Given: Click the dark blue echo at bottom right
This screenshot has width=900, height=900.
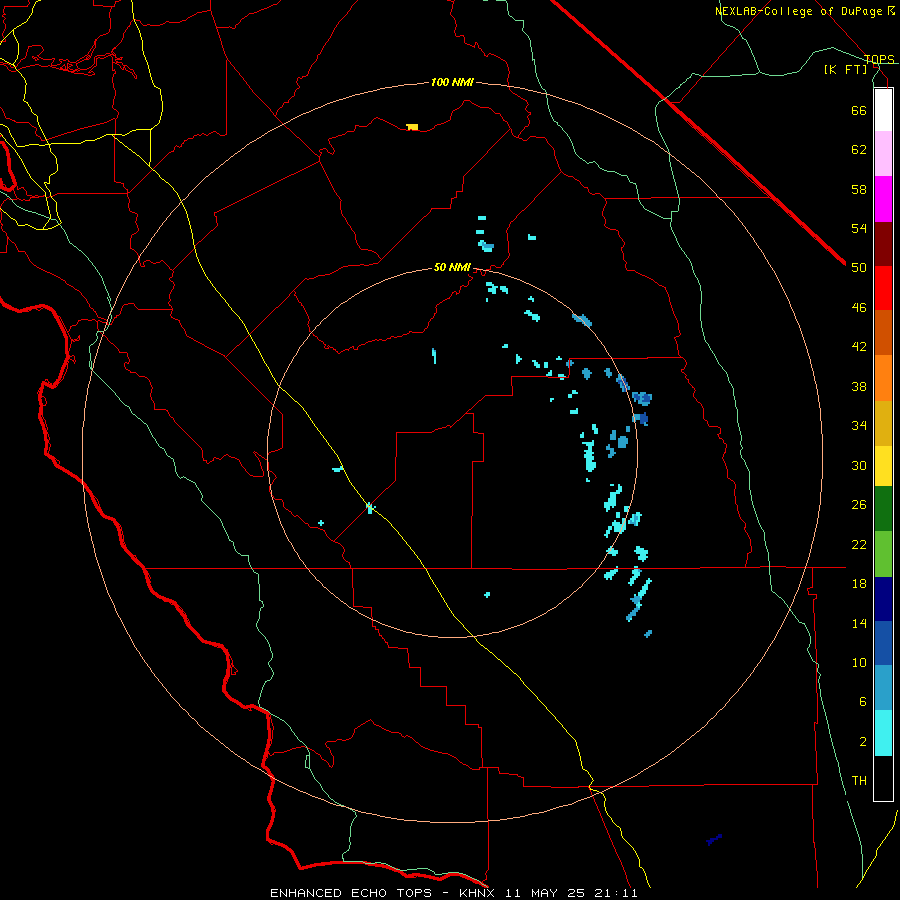Looking at the screenshot, I should 713,840.
